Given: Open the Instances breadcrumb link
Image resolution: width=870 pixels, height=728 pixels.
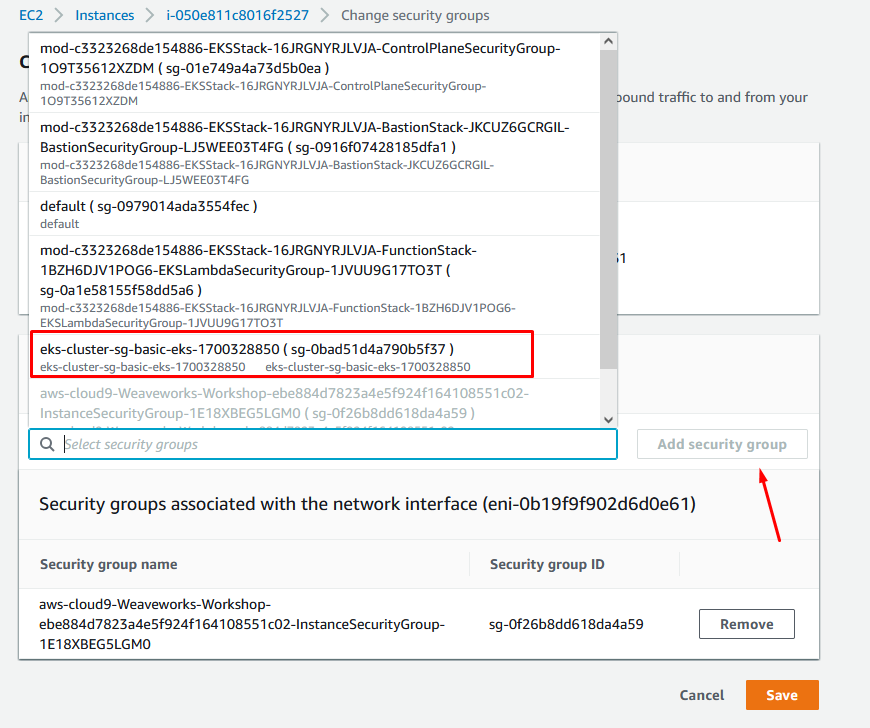Looking at the screenshot, I should coord(105,16).
